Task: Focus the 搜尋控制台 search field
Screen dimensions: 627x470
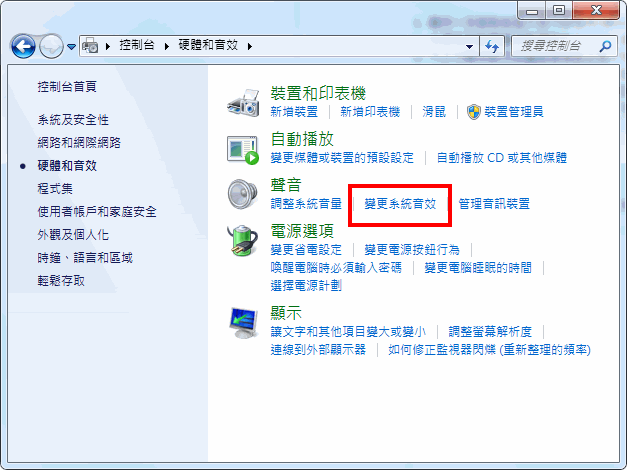Action: tap(558, 46)
